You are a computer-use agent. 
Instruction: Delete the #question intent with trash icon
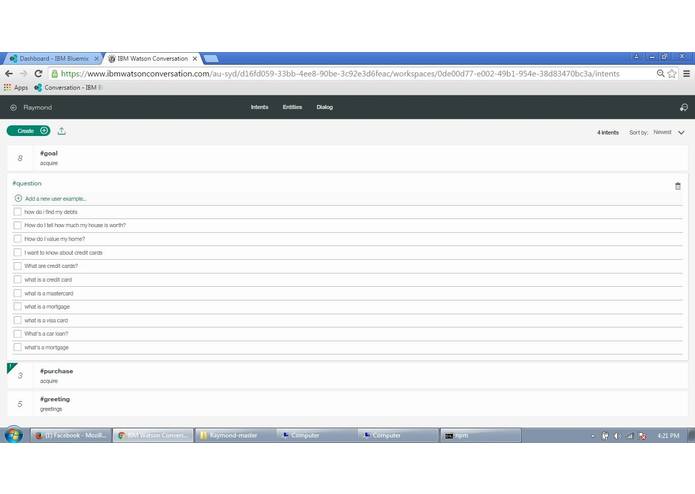[678, 186]
